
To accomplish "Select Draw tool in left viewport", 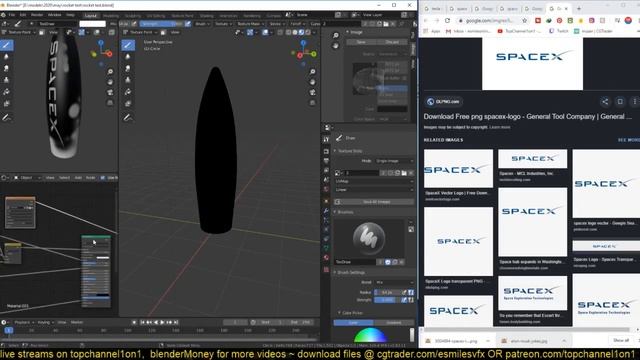I will 6,45.
